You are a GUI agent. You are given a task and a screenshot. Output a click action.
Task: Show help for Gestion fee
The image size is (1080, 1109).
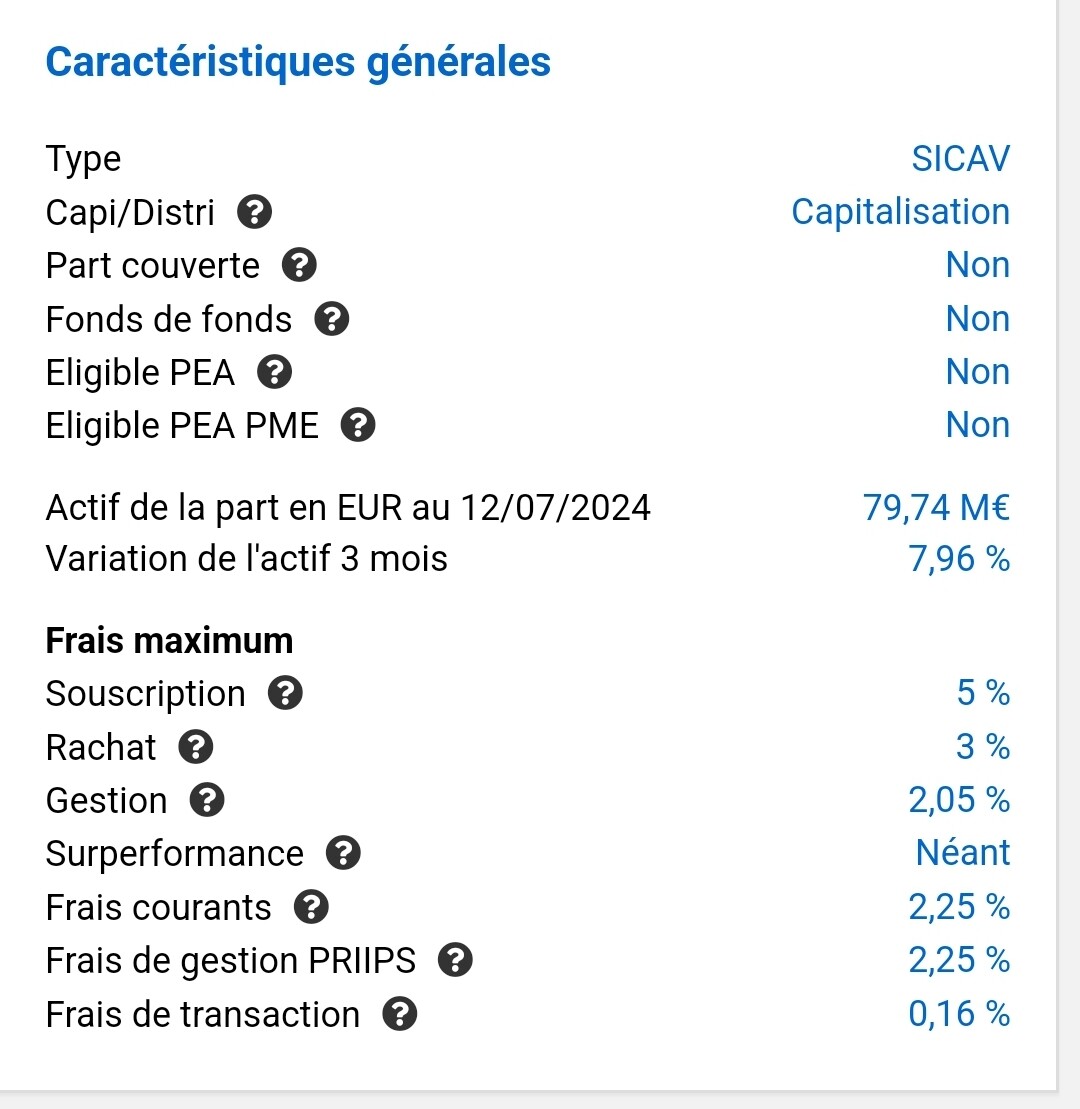[x=207, y=801]
